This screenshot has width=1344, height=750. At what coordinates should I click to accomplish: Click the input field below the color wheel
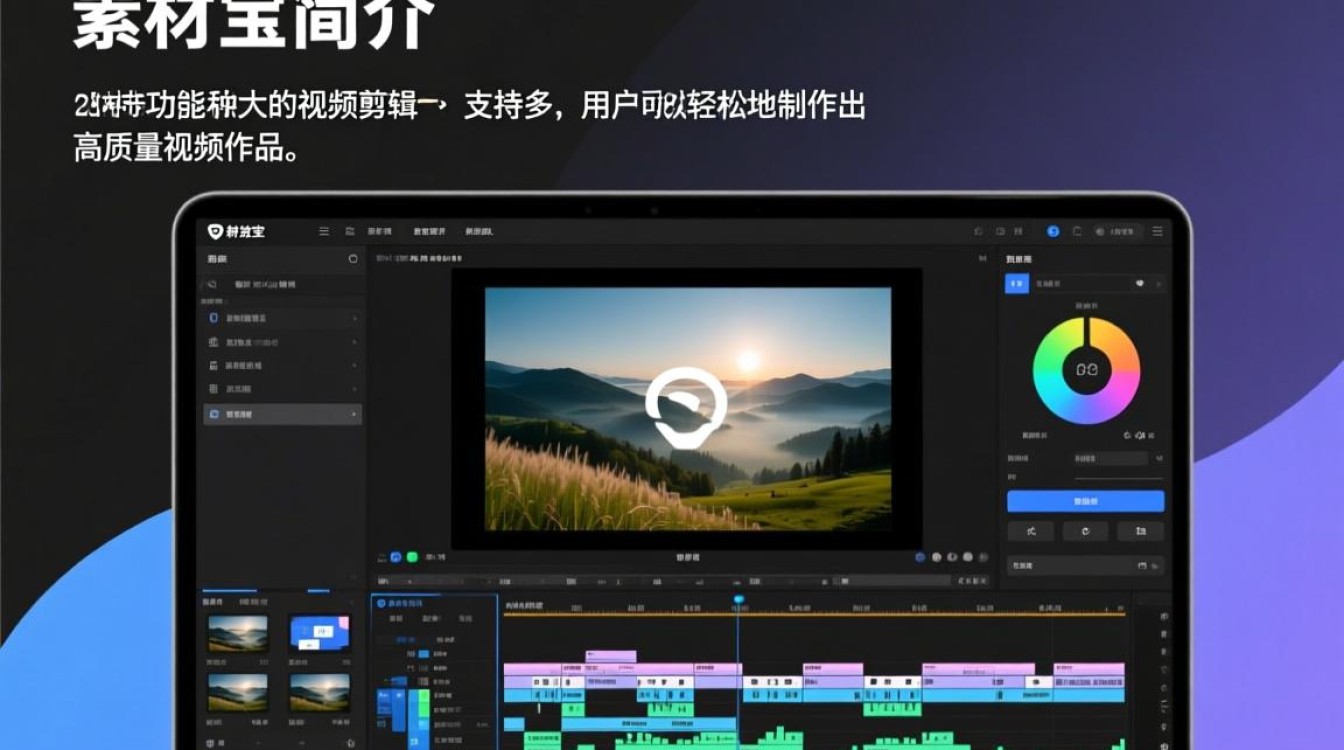click(x=1110, y=458)
